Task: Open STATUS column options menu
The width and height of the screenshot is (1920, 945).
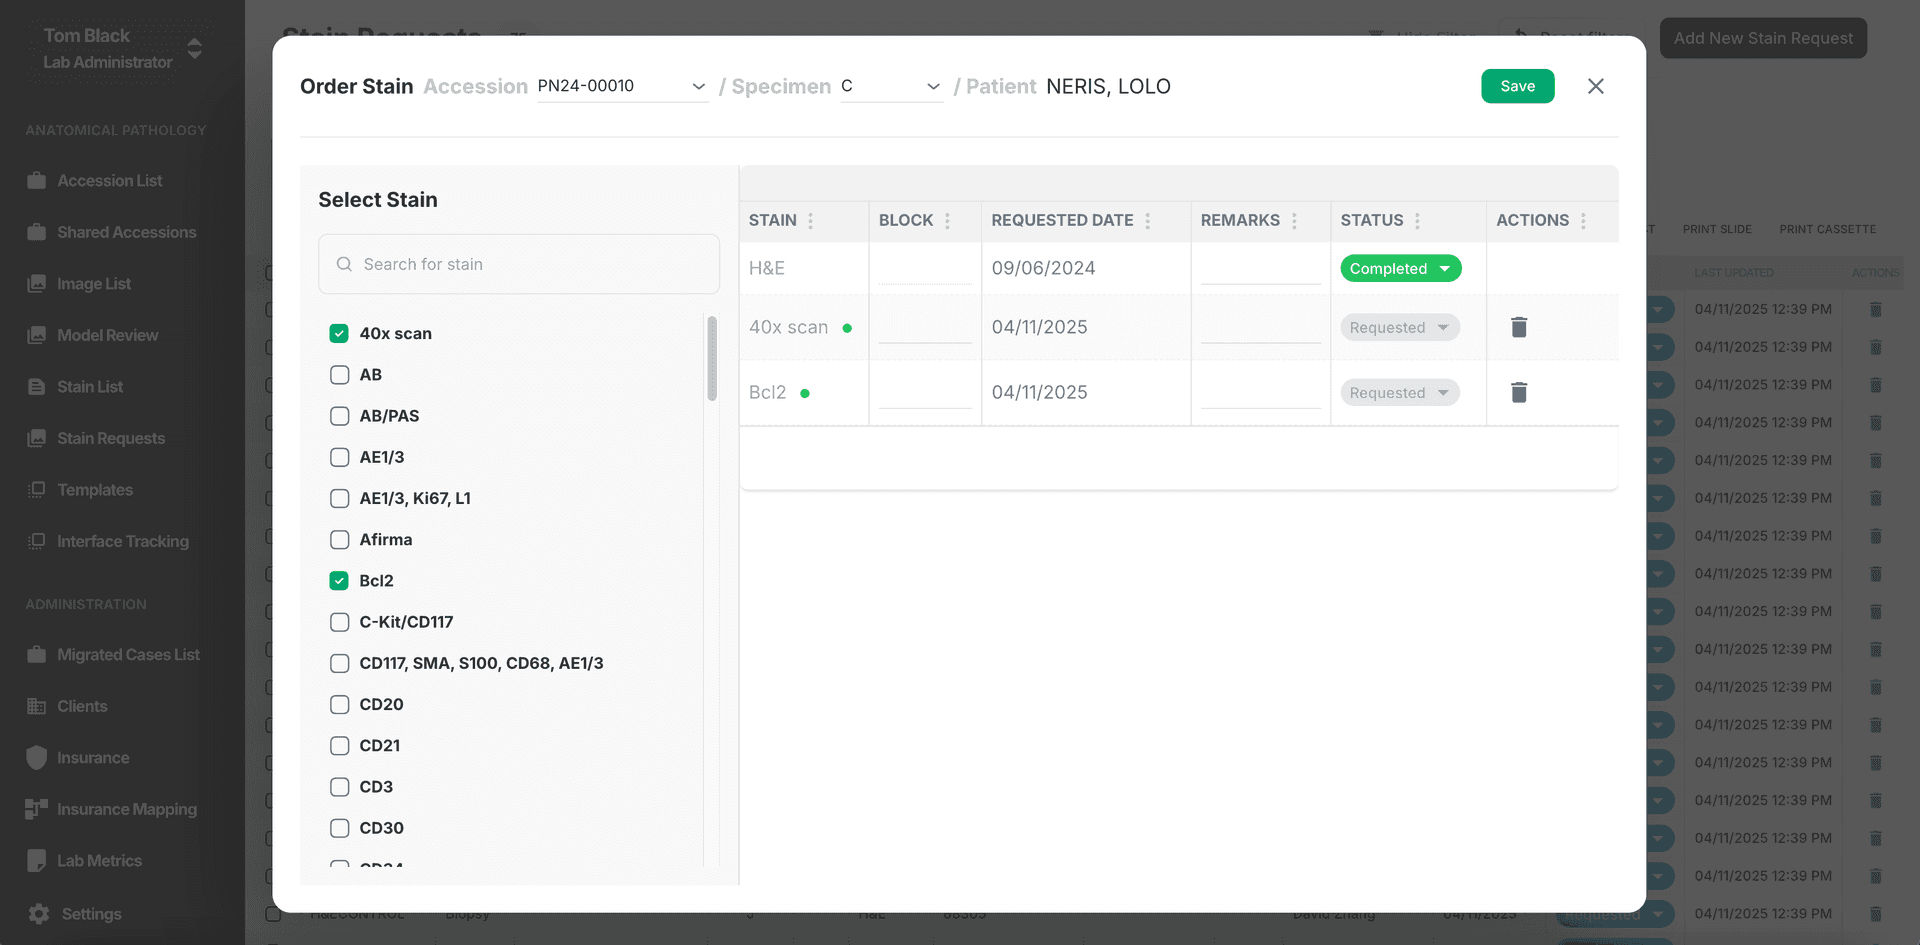Action: point(1417,221)
